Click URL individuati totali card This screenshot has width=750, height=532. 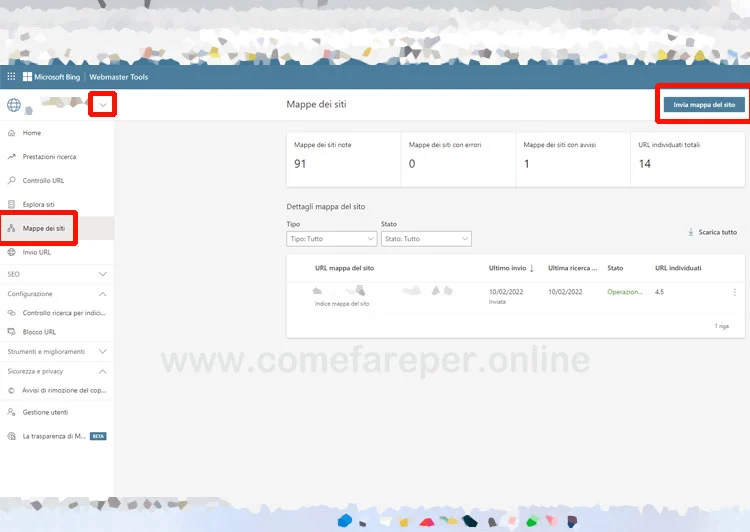coord(688,159)
